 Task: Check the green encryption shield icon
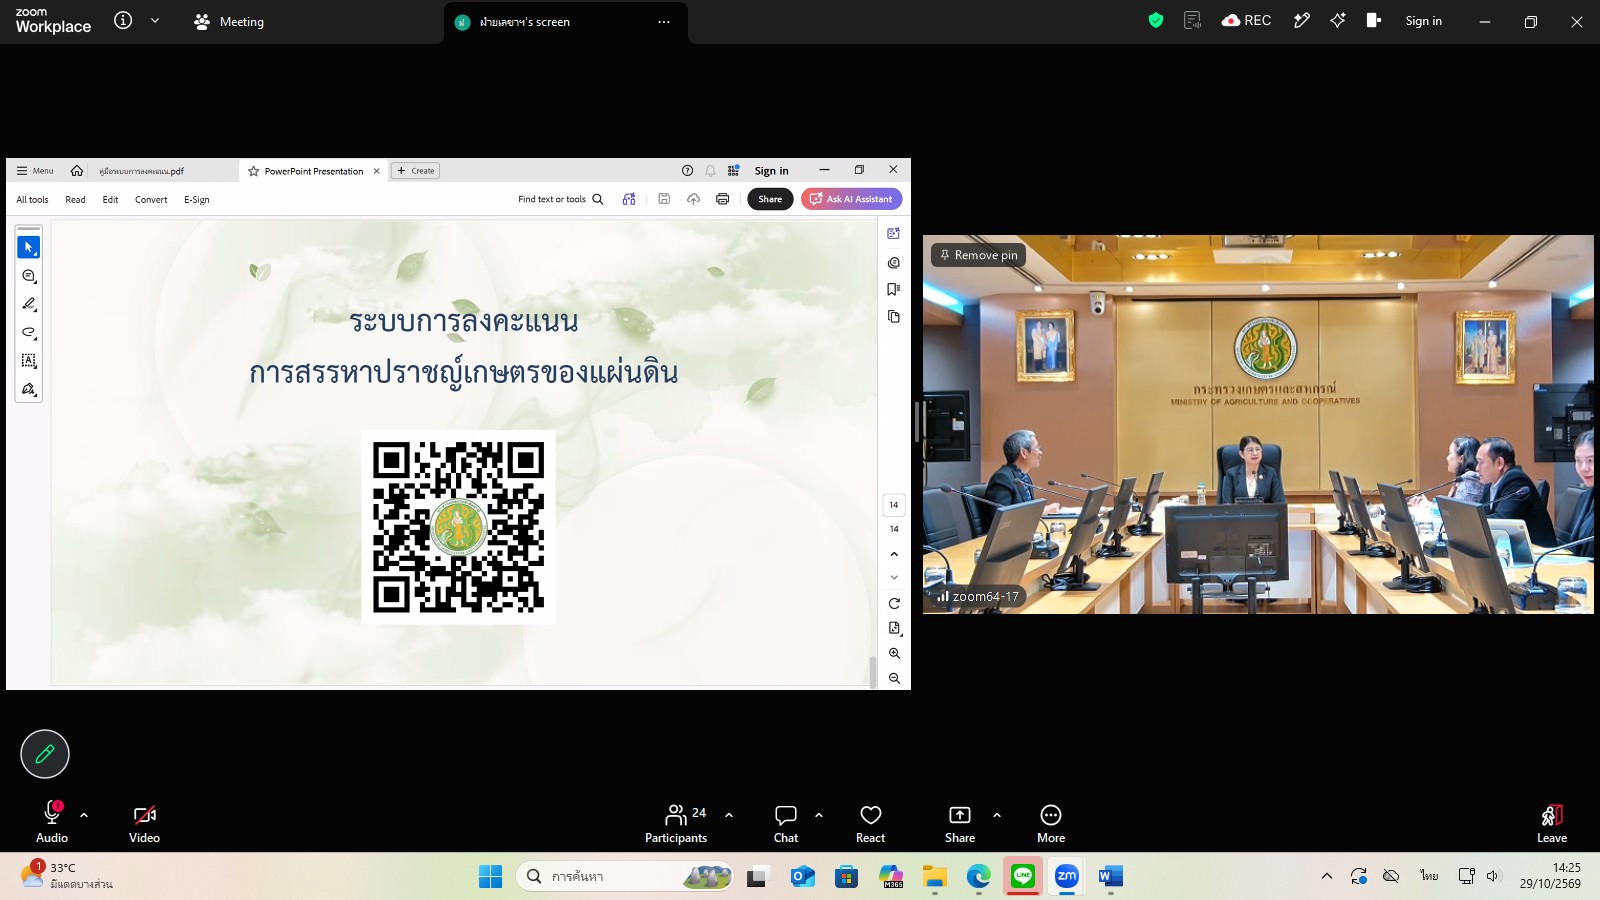coord(1156,20)
